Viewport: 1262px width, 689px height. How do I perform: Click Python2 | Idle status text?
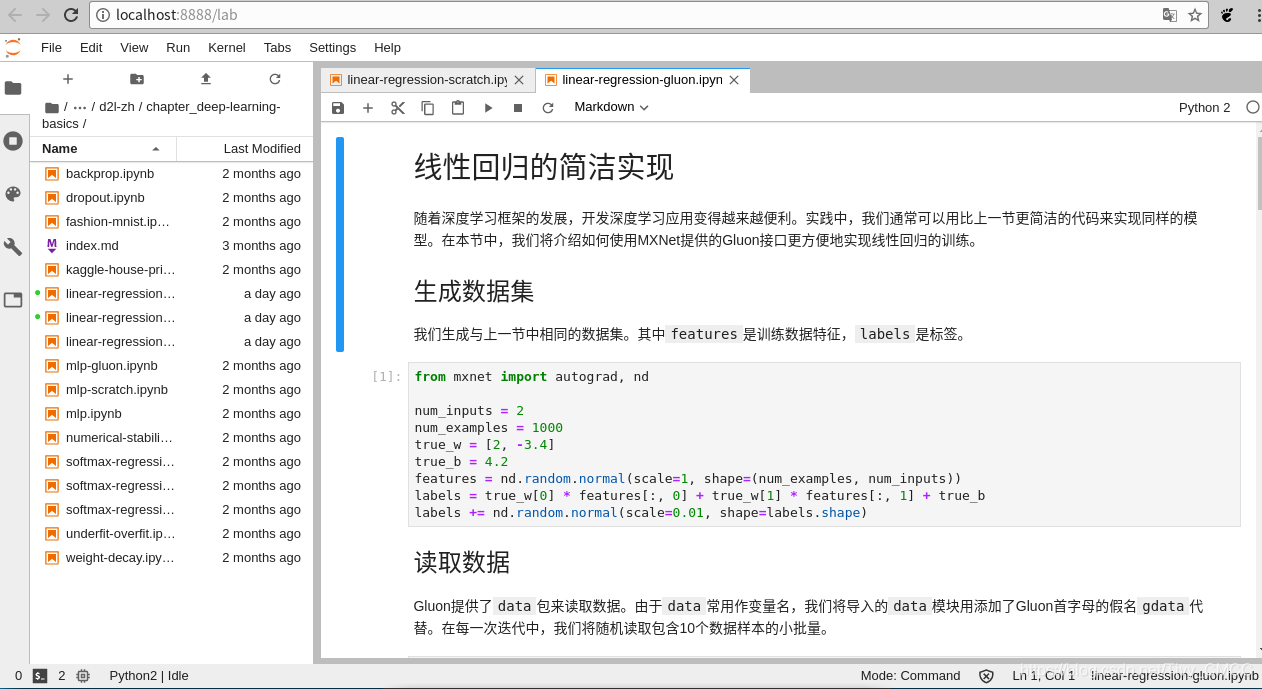pos(149,676)
